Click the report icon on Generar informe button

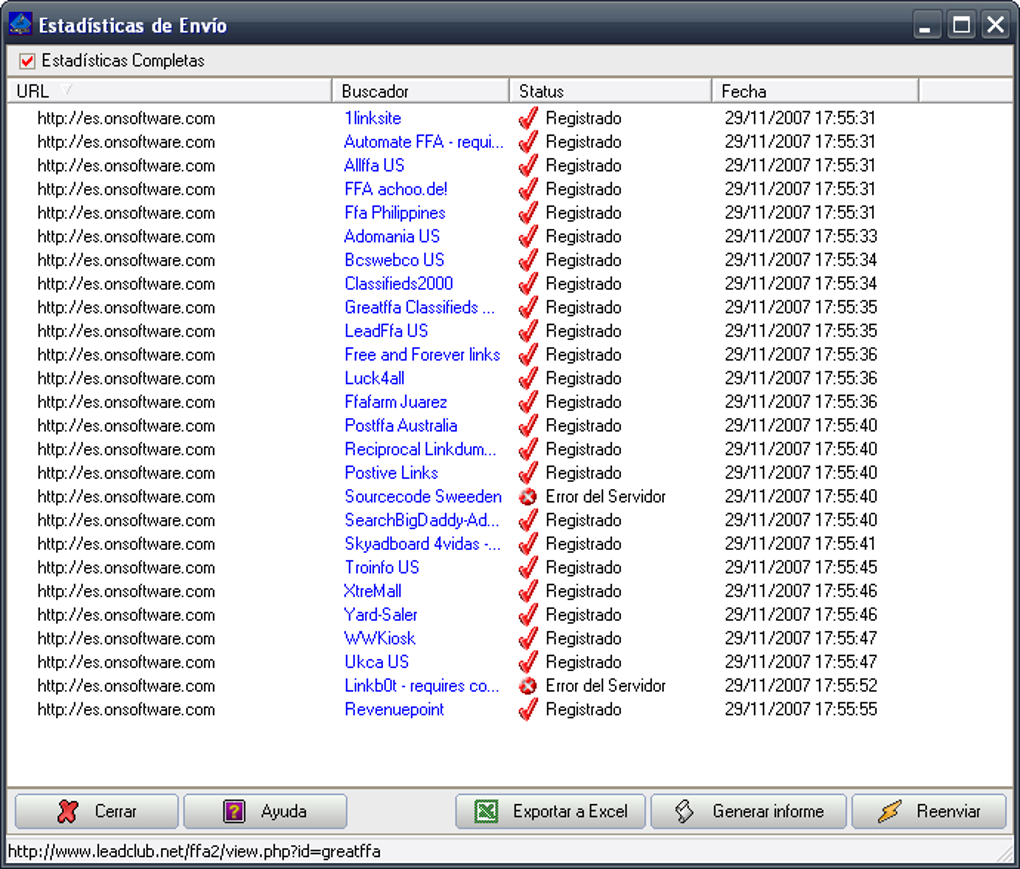[683, 811]
